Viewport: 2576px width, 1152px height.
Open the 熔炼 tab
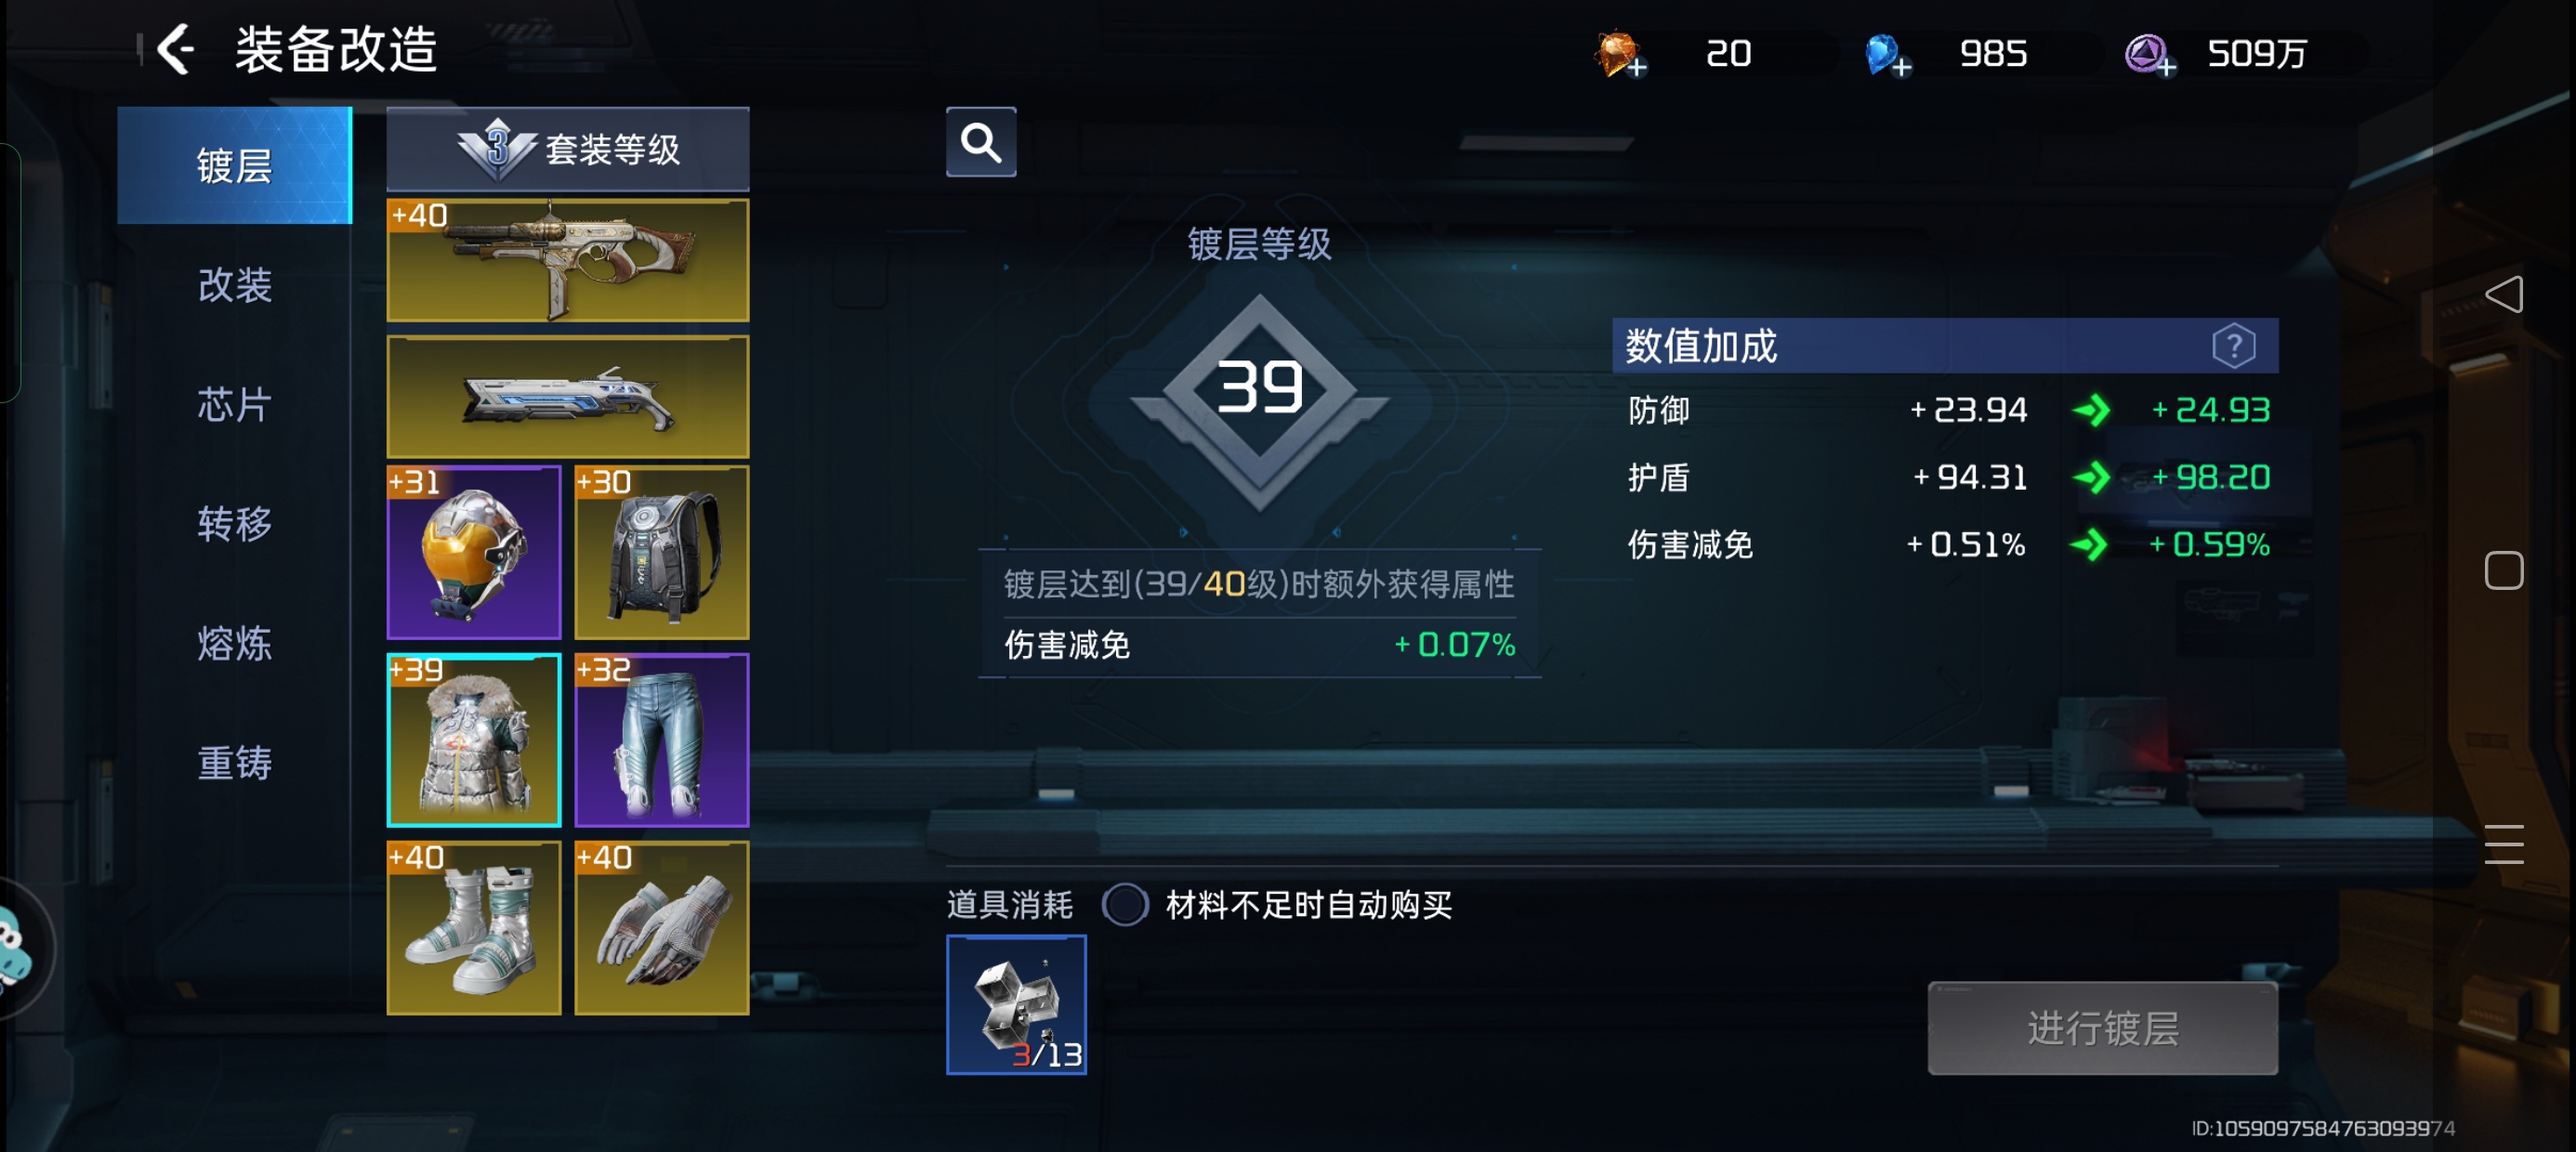point(234,643)
